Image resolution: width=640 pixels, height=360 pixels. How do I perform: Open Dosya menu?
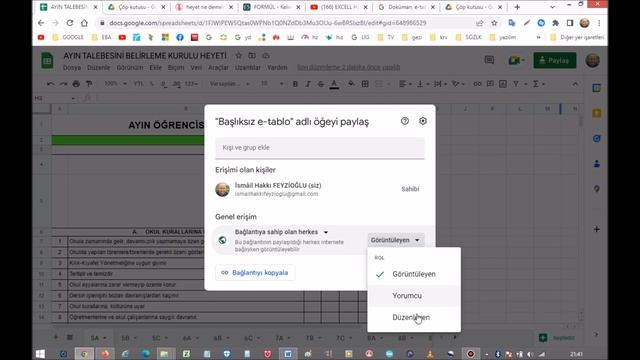(x=72, y=67)
